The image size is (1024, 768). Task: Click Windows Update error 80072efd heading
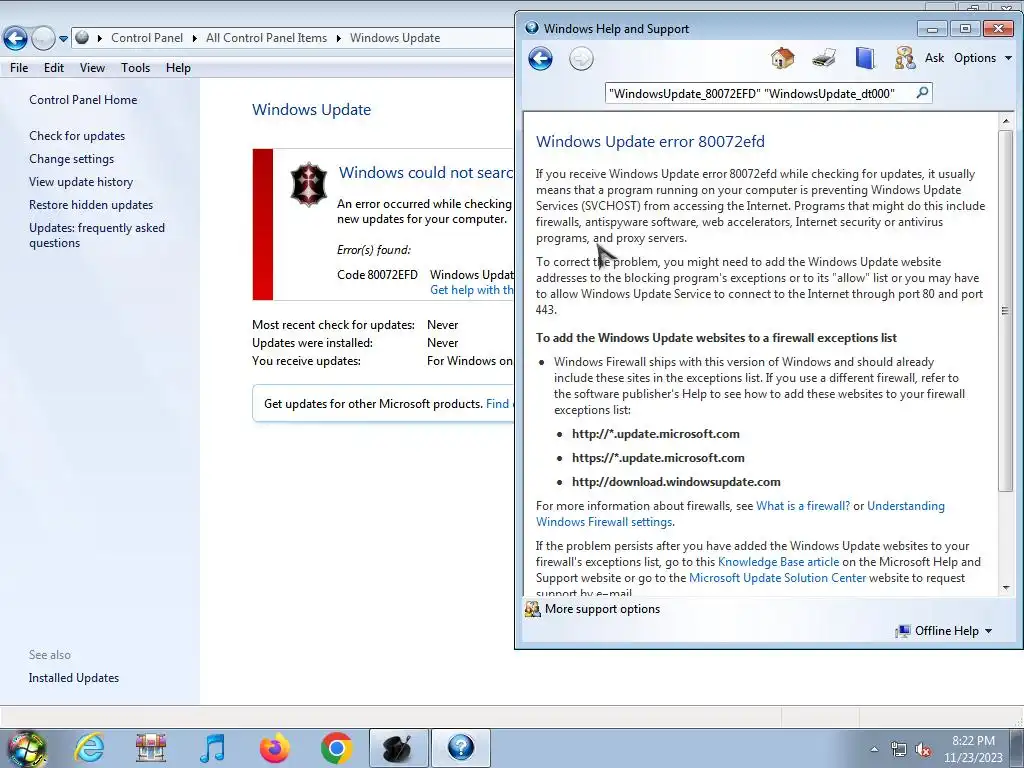650,142
